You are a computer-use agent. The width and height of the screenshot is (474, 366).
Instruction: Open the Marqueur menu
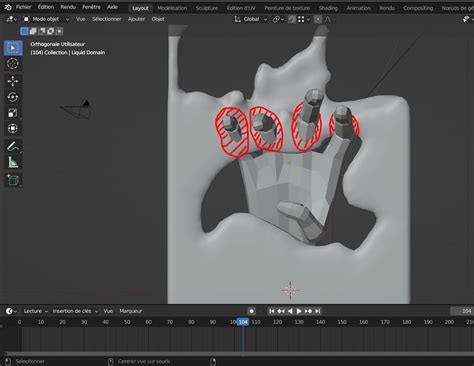131,311
